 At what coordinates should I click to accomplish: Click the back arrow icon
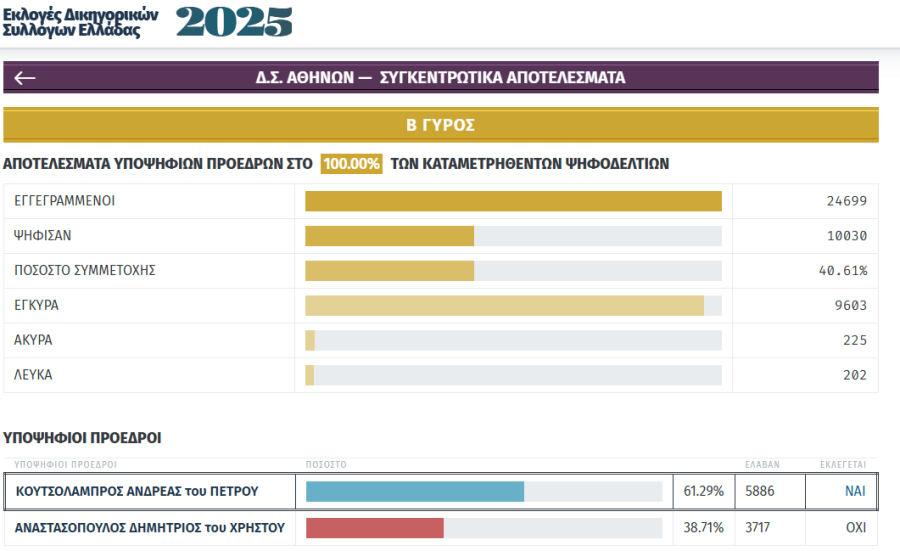25,78
